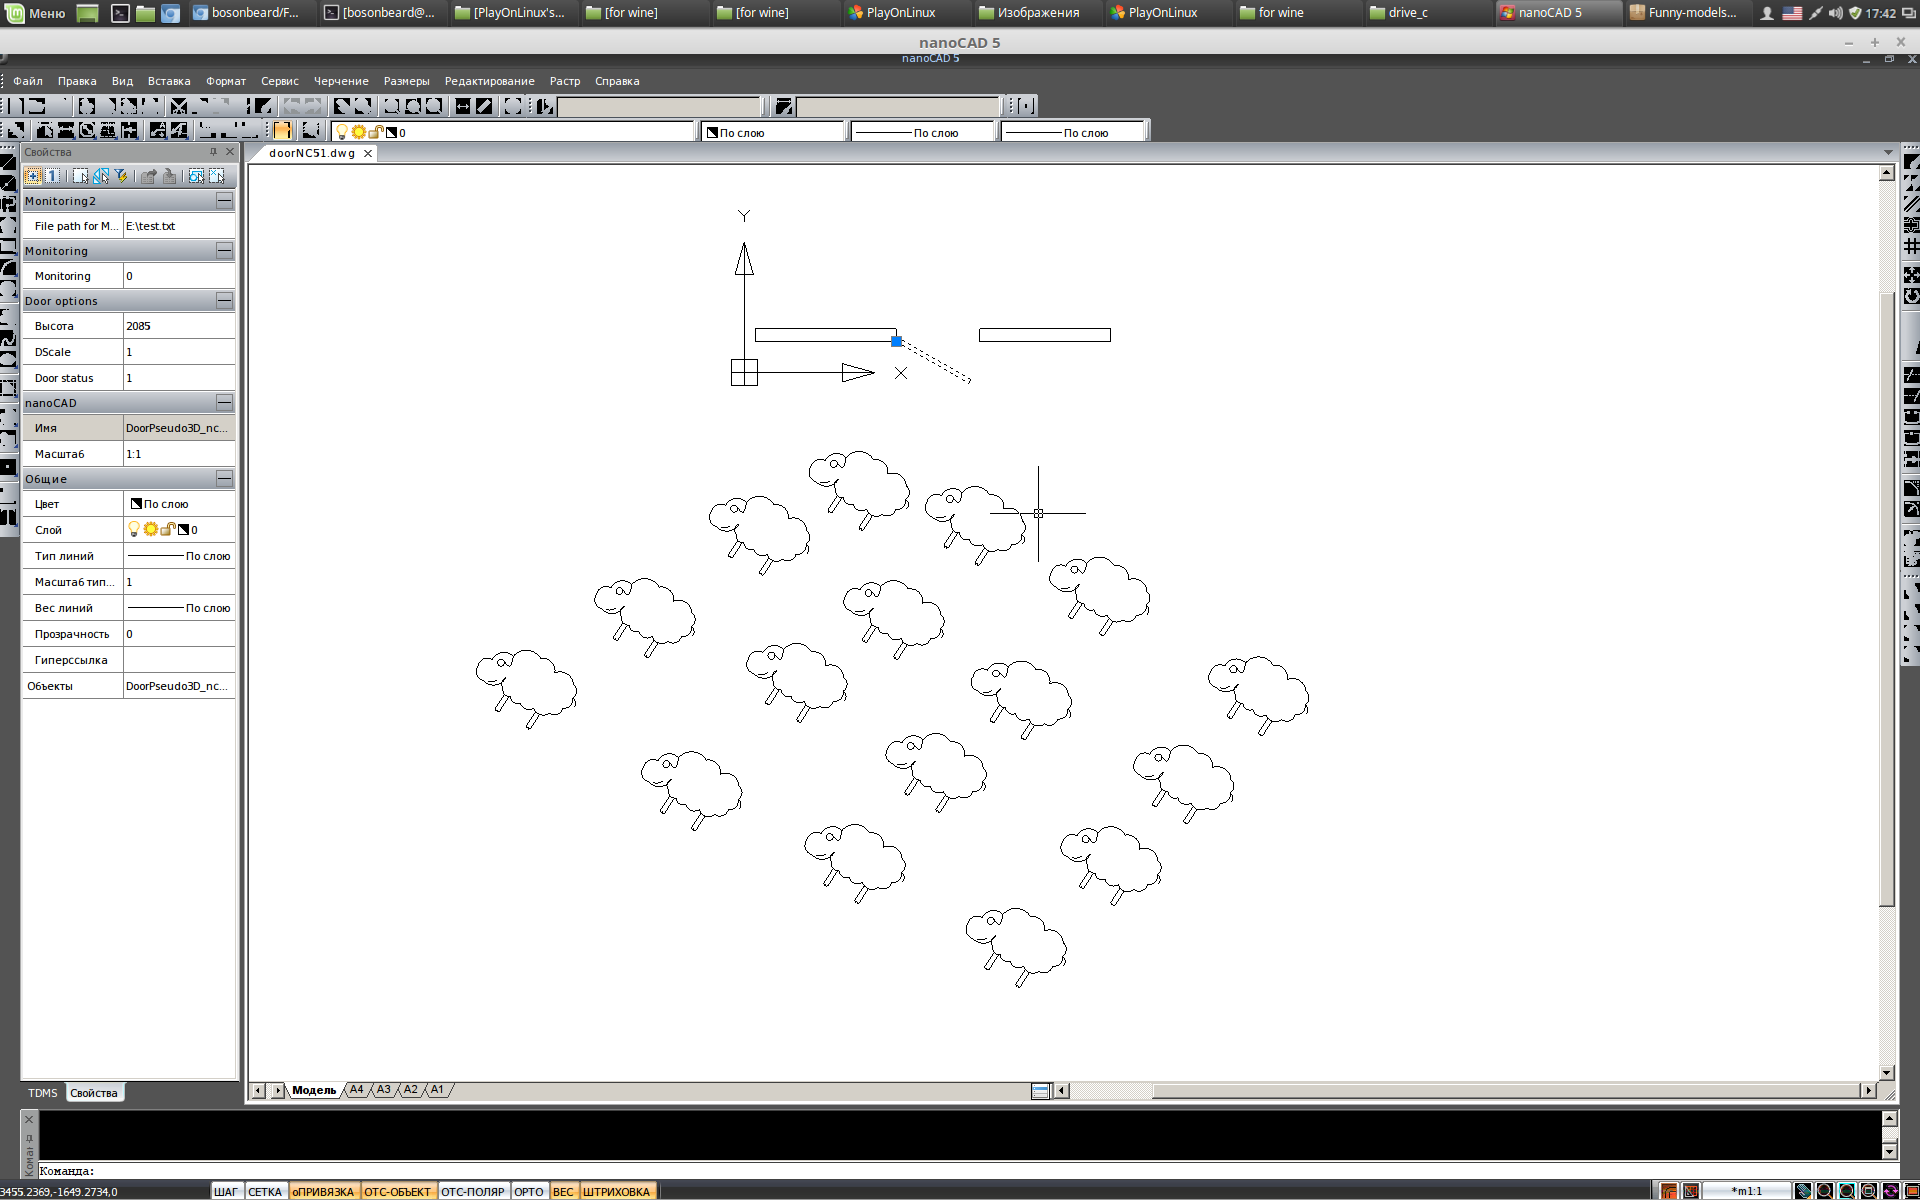Expand Monitoring2 panel section
Viewport: 1920px width, 1200px height.
tap(223, 199)
